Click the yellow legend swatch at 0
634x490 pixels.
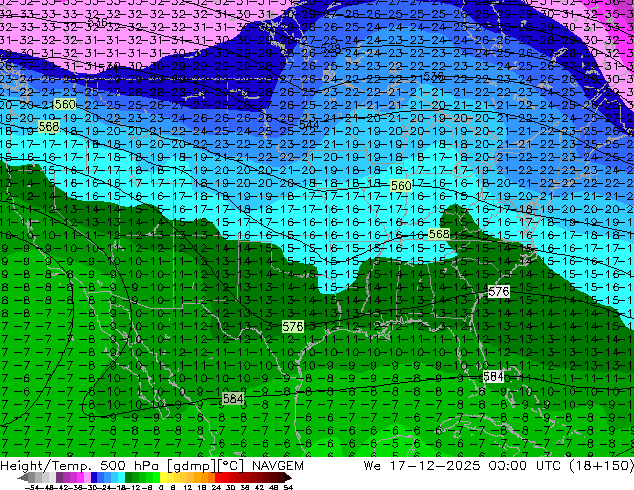pos(163,477)
